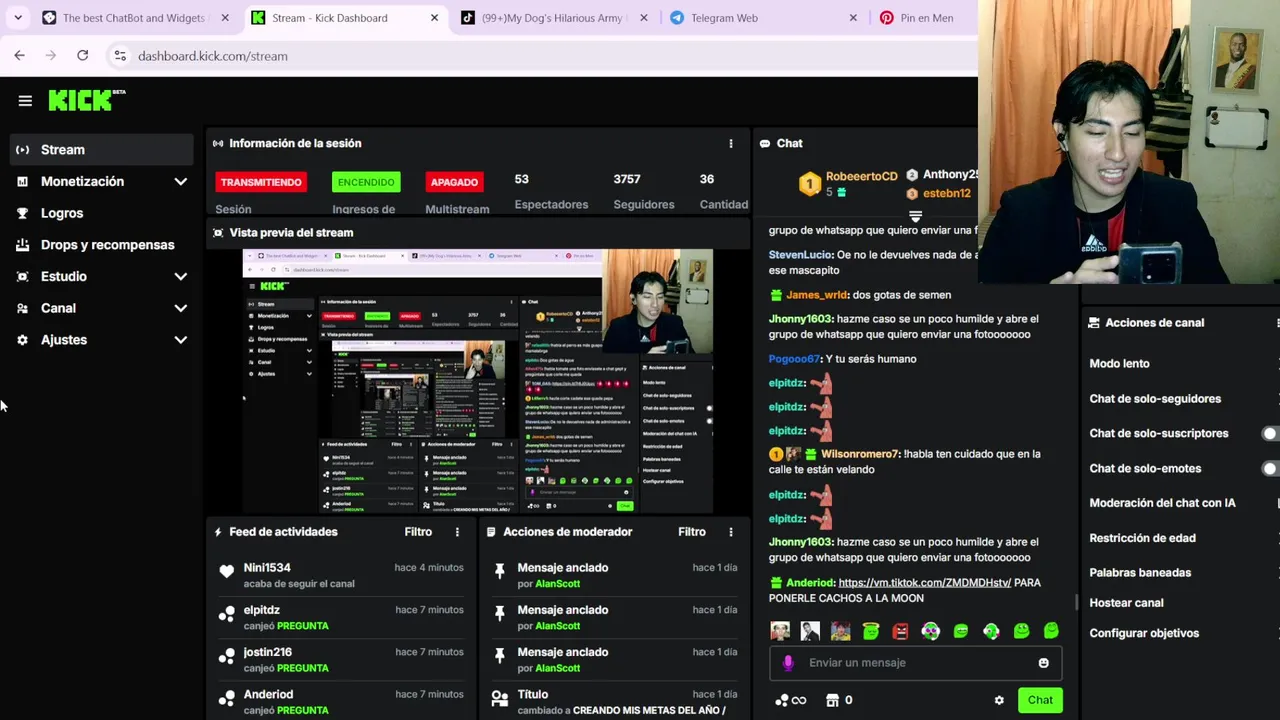
Task: View site information icon in address bar
Action: tap(120, 56)
